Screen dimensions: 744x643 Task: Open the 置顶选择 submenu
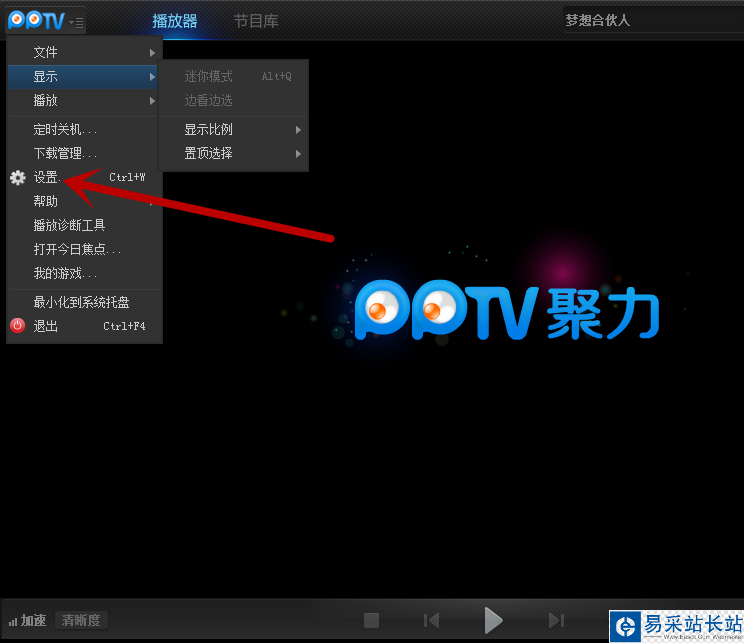(x=233, y=153)
